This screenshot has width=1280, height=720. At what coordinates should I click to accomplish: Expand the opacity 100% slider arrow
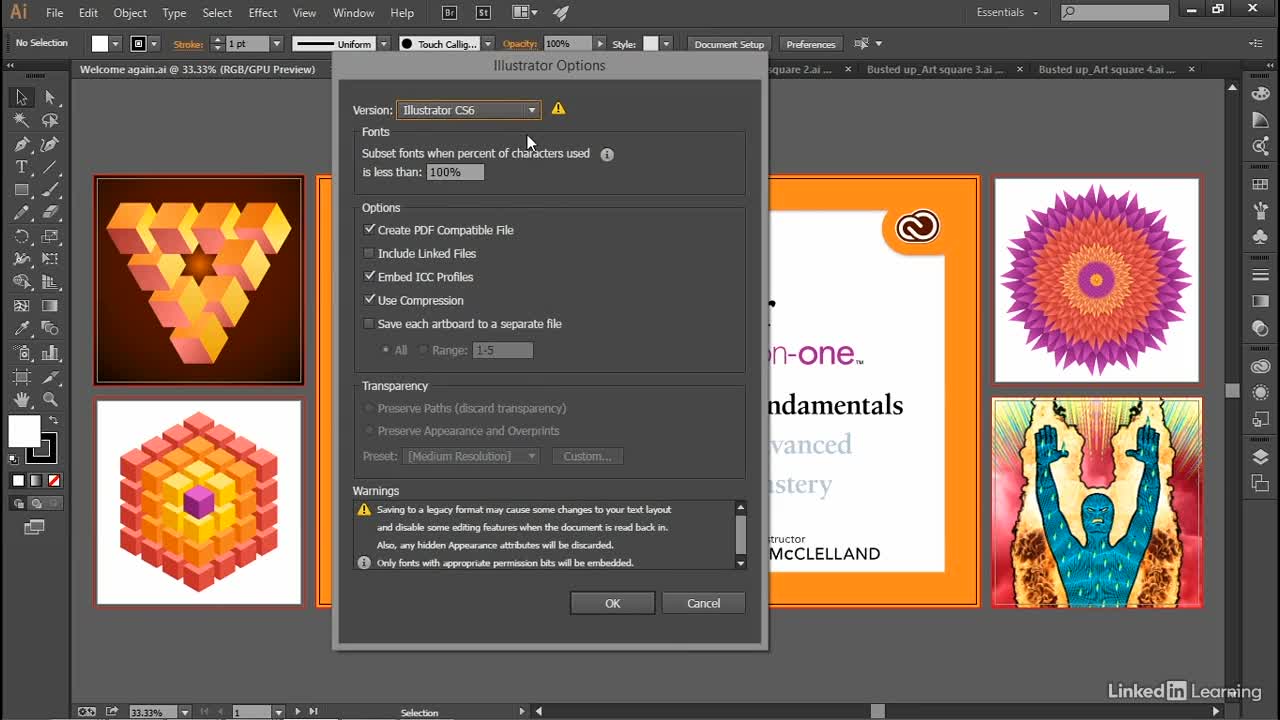(x=600, y=44)
